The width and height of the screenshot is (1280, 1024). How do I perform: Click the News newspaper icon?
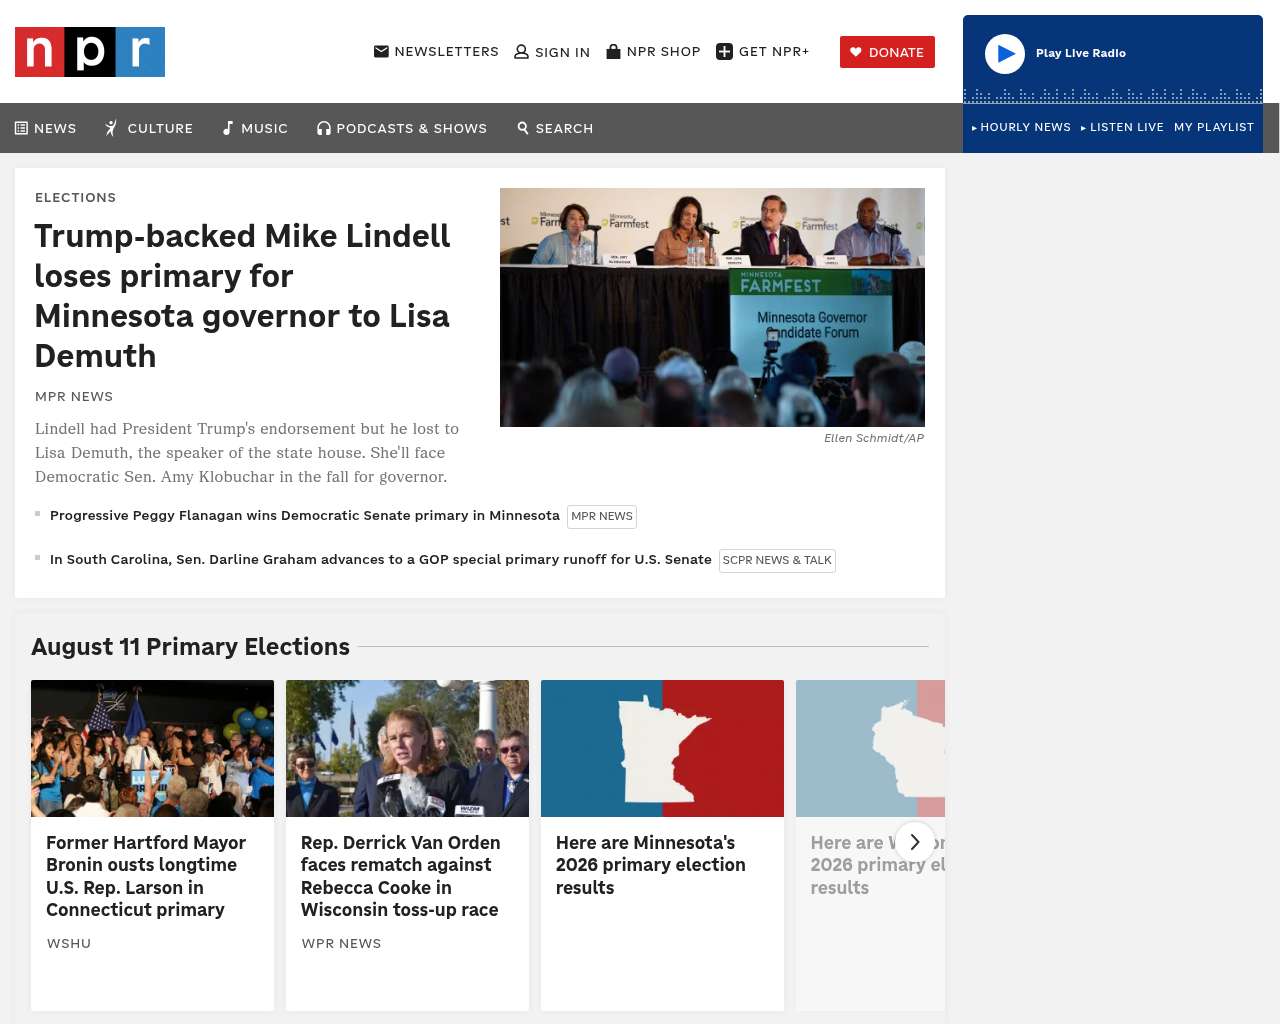click(21, 128)
